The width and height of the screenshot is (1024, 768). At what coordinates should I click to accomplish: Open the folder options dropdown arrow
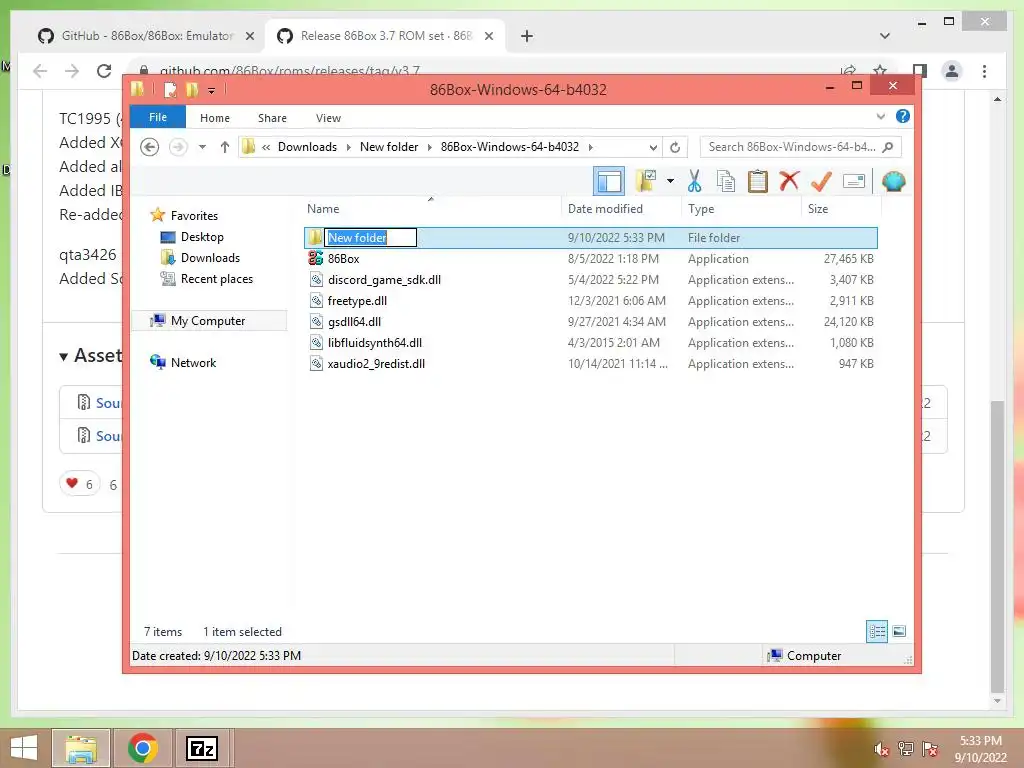pos(670,181)
